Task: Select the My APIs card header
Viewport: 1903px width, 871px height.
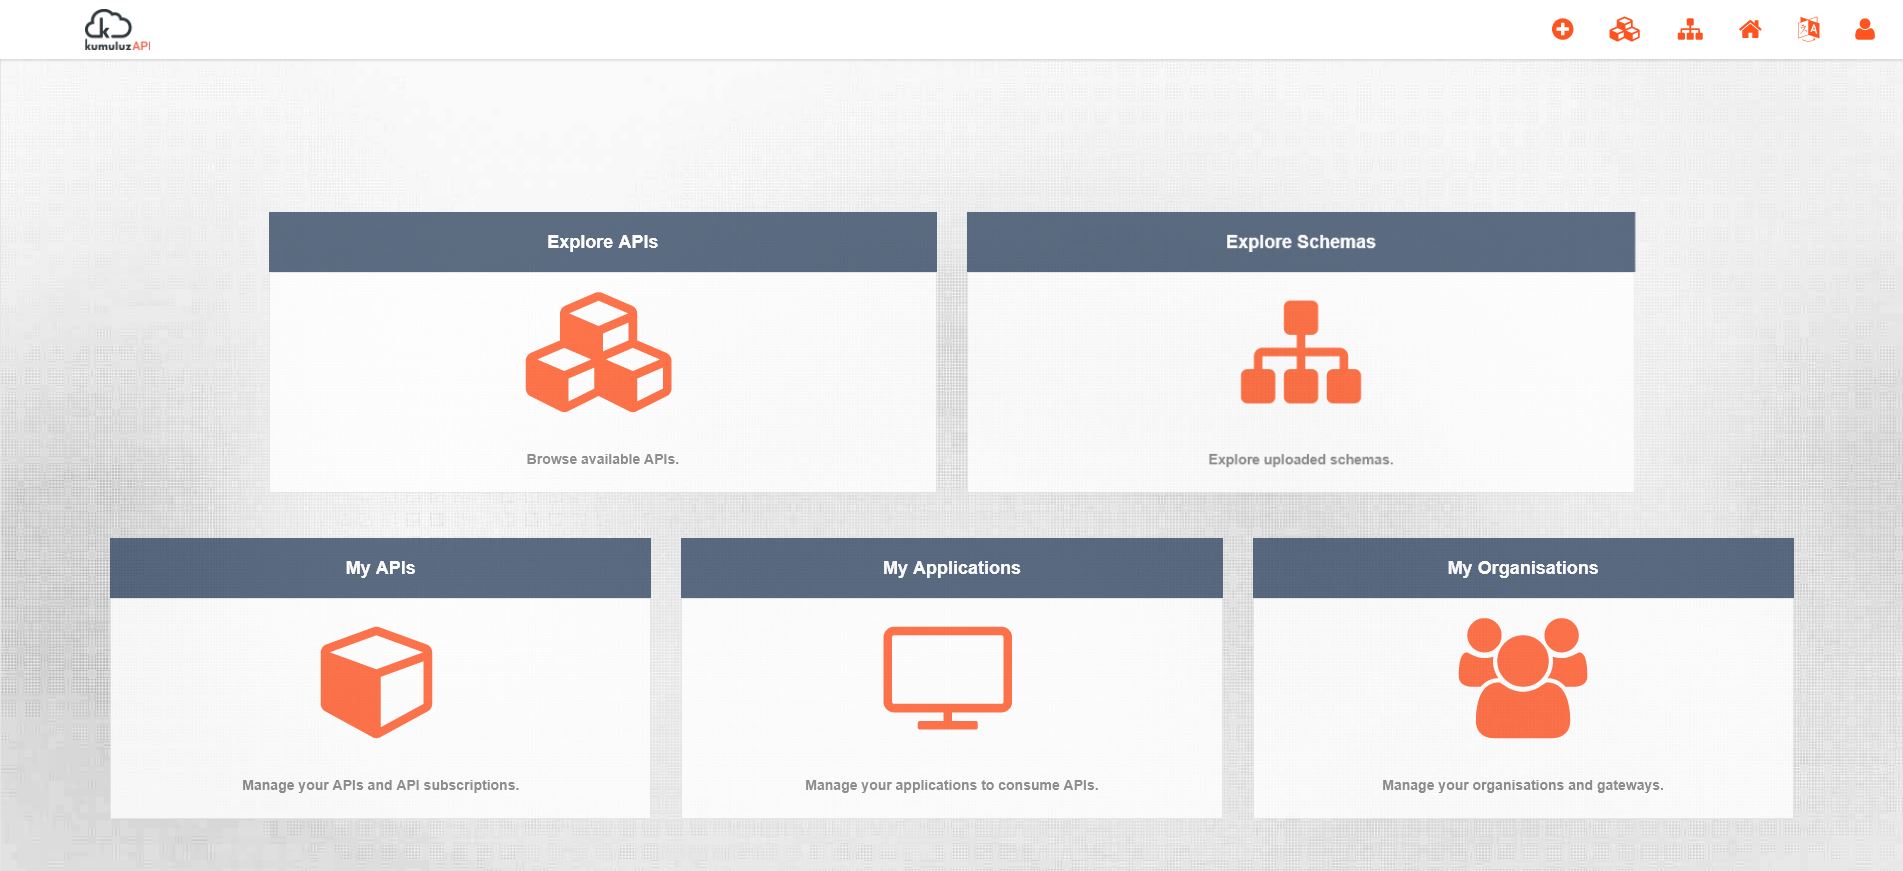Action: (x=380, y=568)
